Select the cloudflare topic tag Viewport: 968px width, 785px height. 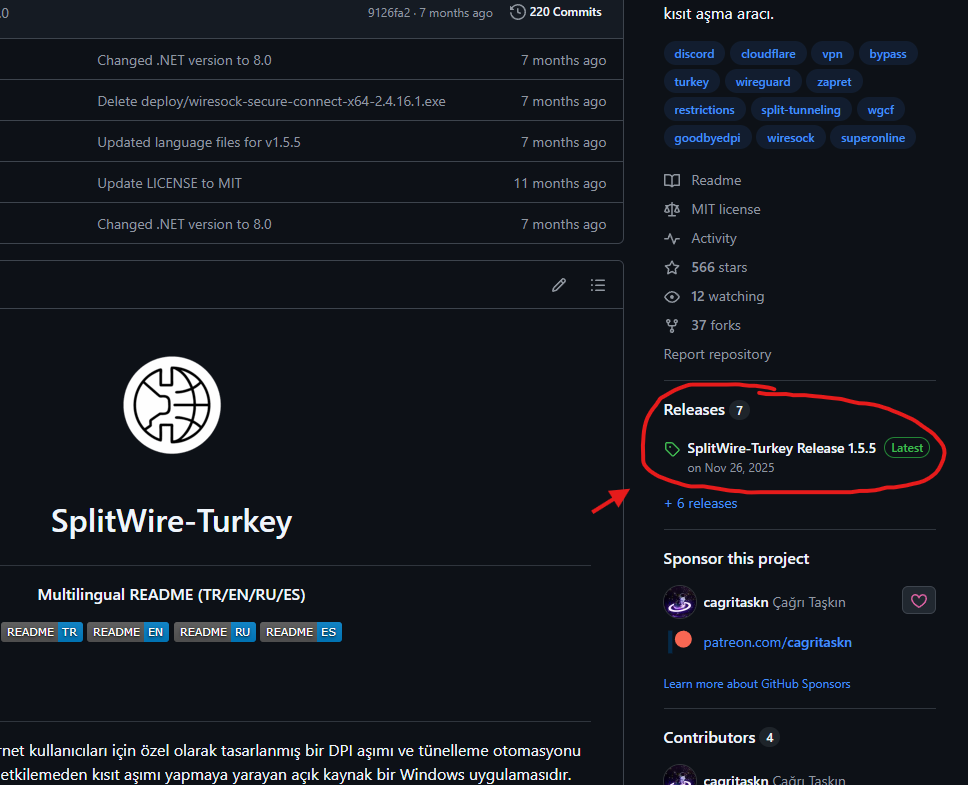click(x=768, y=54)
